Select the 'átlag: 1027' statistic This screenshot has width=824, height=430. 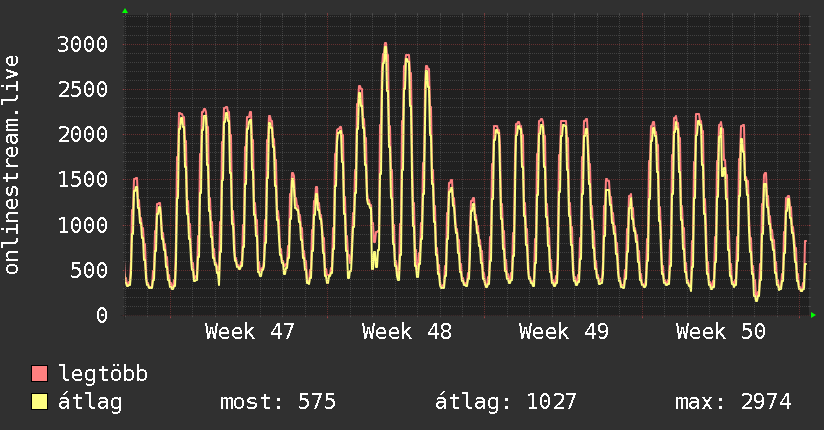(x=506, y=402)
